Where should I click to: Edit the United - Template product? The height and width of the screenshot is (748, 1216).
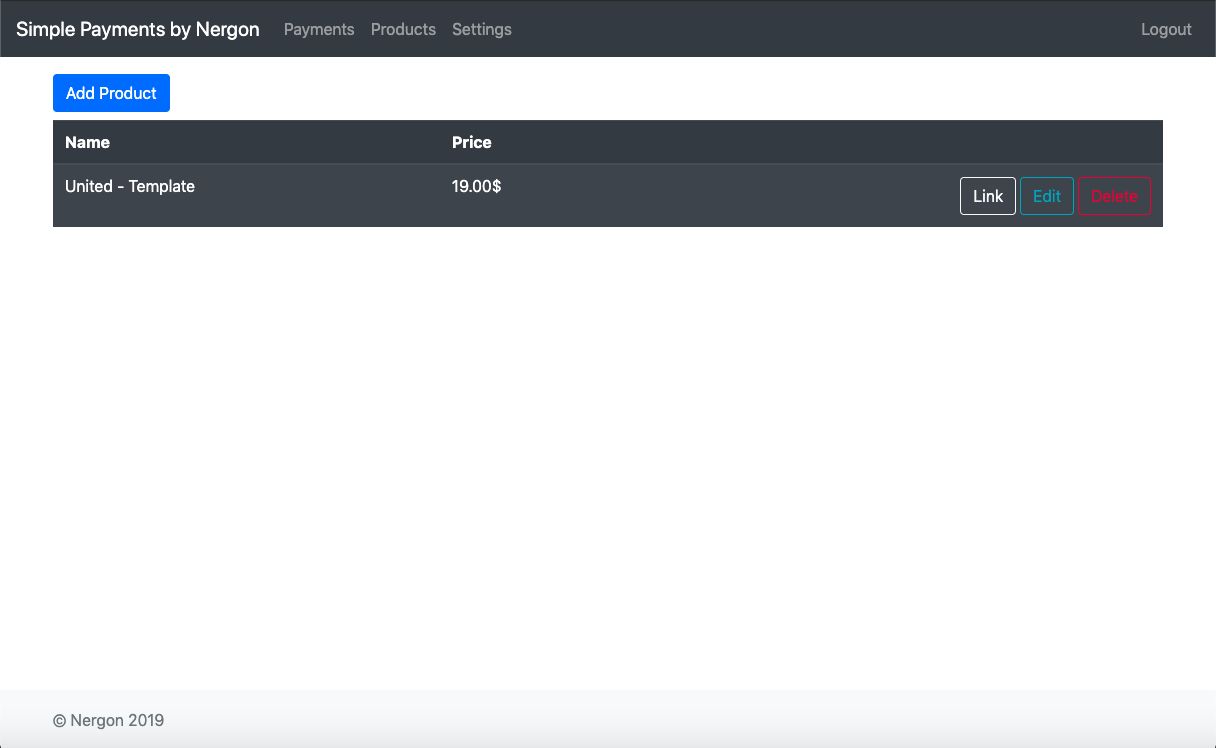pyautogui.click(x=1047, y=196)
